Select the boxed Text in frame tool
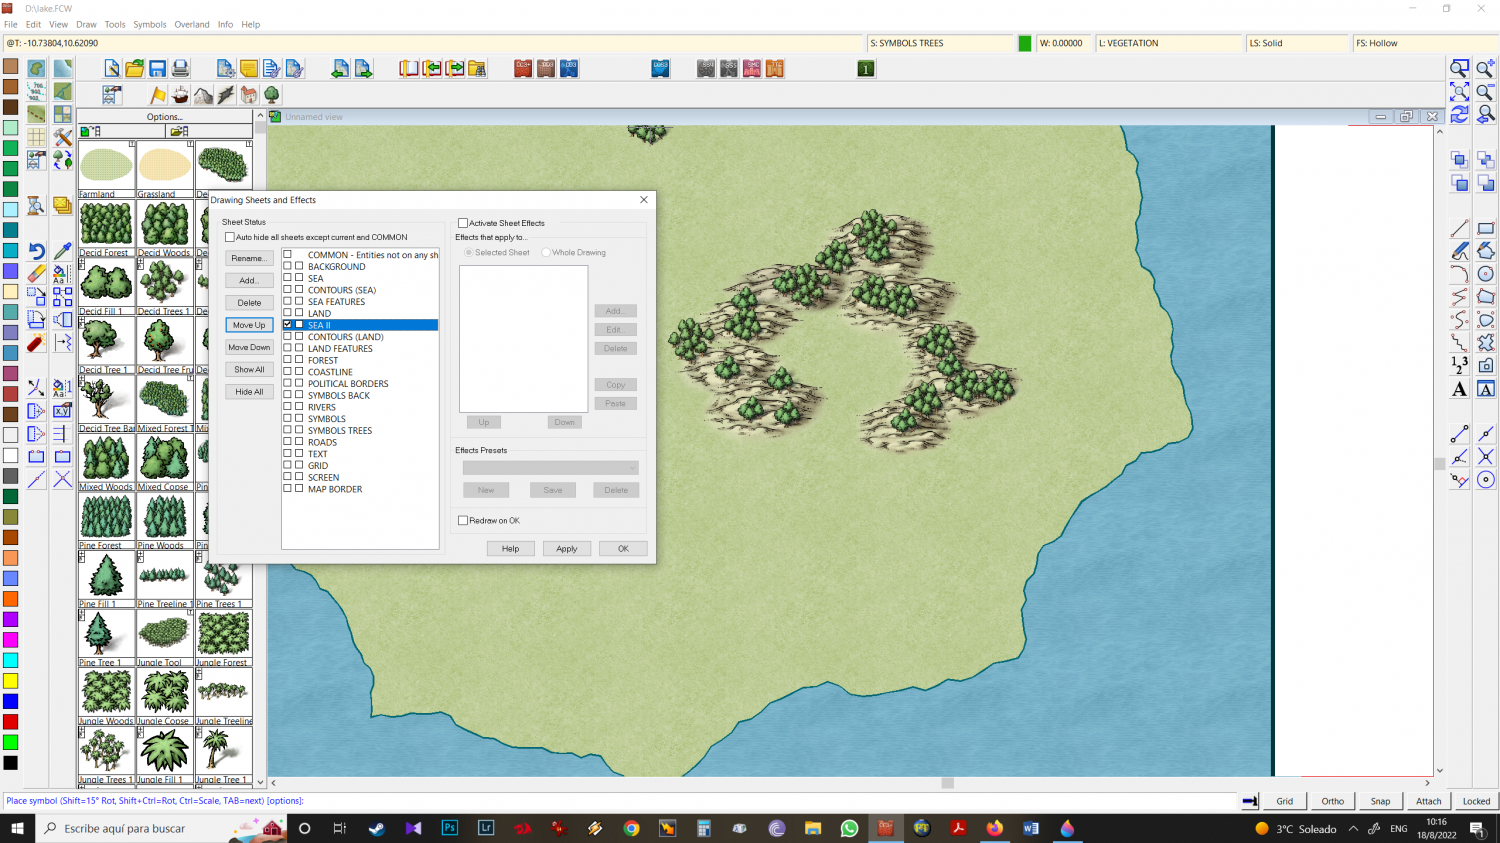 pyautogui.click(x=1486, y=389)
